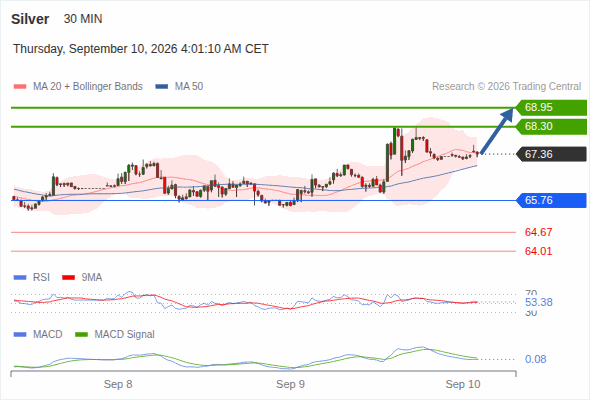
Task: Click the MA 20 + Bollinger Bands label
Action: click(88, 87)
